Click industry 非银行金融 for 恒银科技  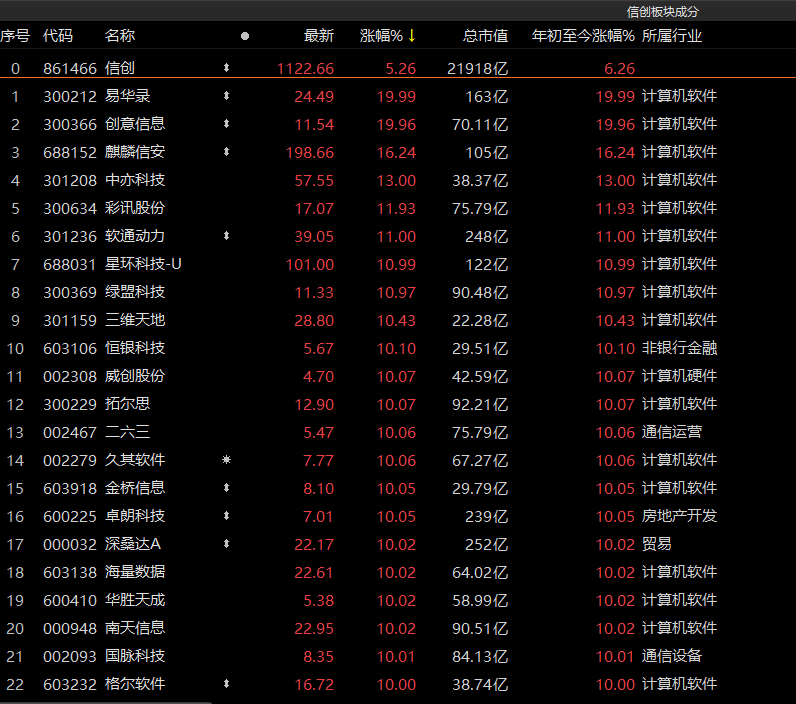coord(679,348)
